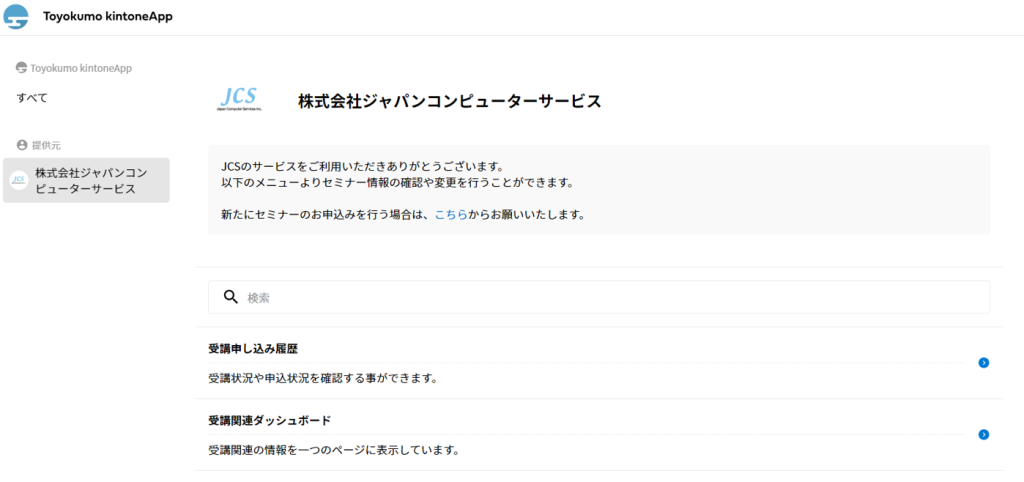
Task: Open the こちら seminar application link
Action: click(451, 214)
